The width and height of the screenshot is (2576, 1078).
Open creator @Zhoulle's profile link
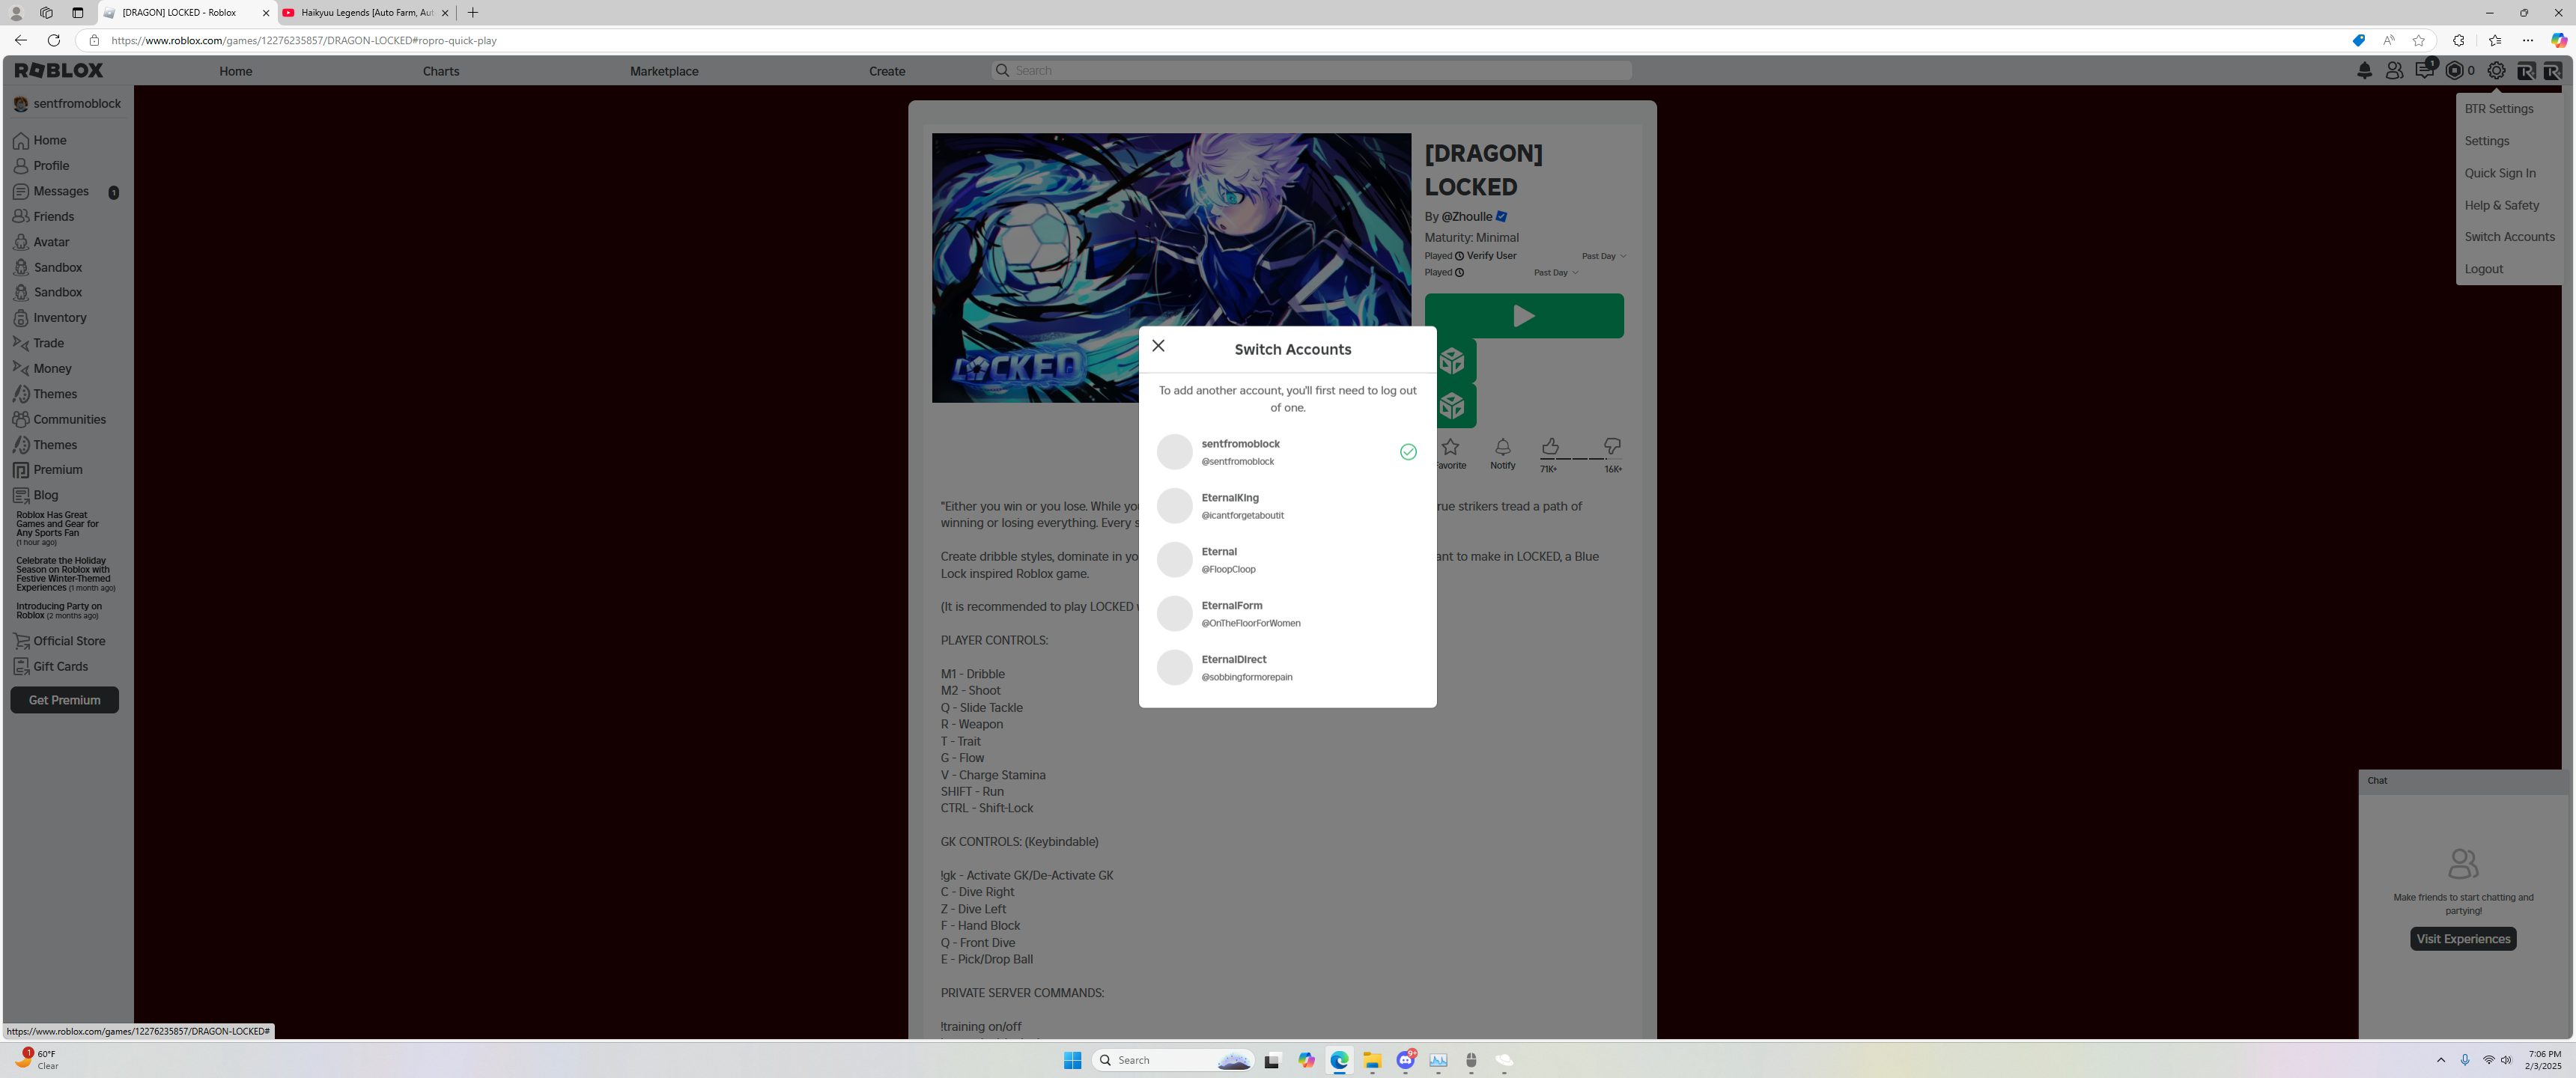tap(1466, 217)
